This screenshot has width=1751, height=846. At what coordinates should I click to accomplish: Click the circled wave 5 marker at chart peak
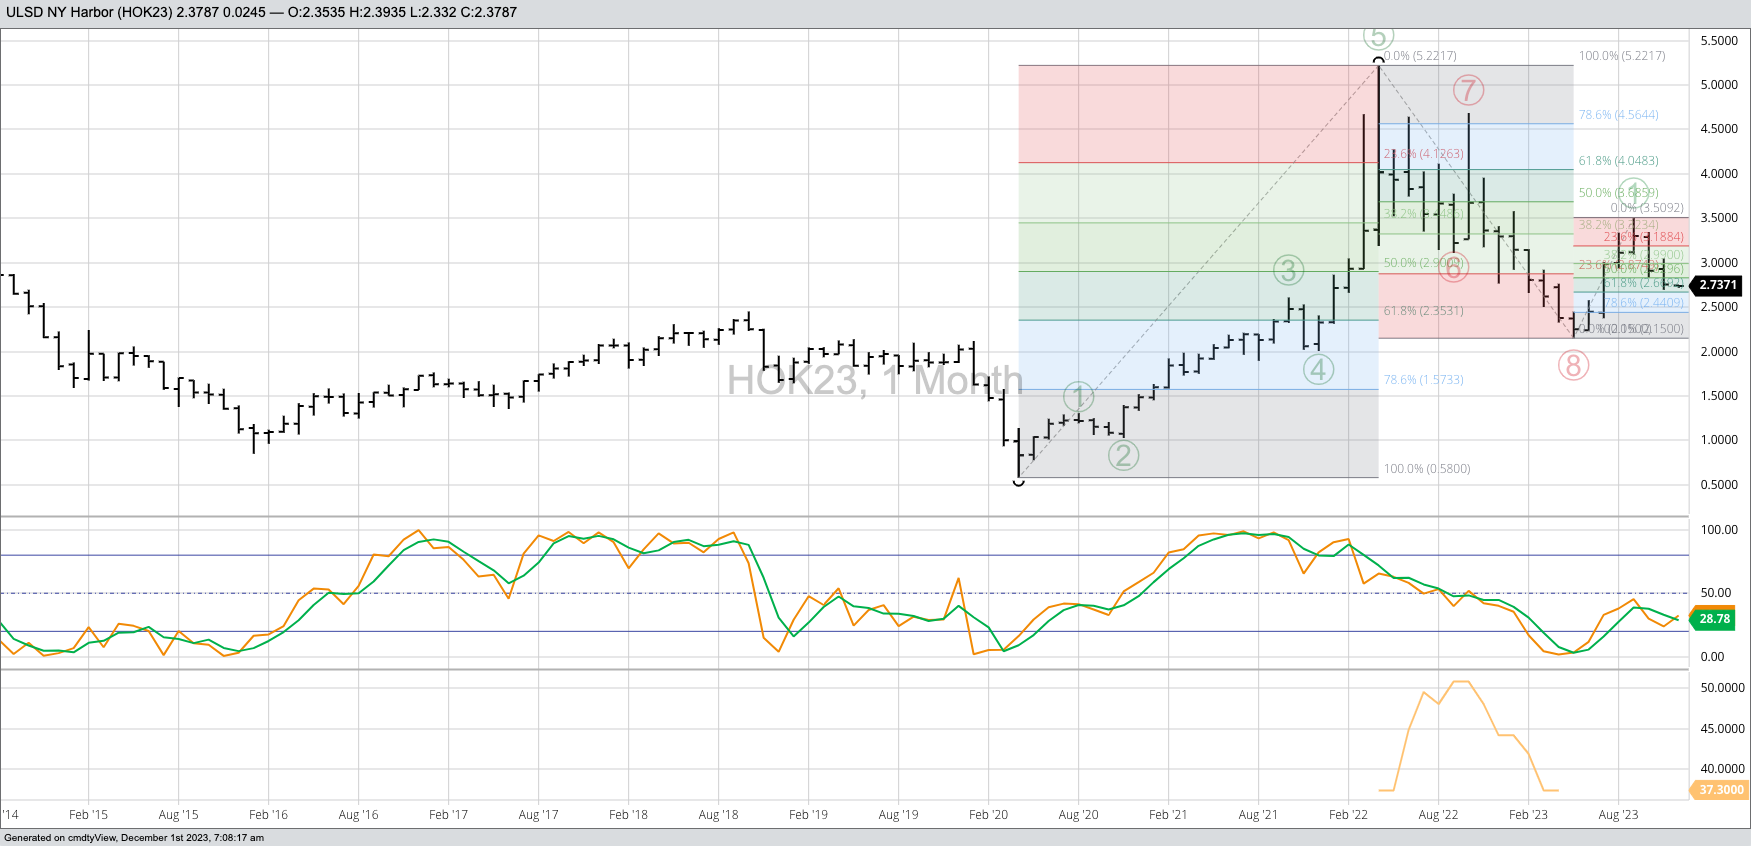point(1378,37)
